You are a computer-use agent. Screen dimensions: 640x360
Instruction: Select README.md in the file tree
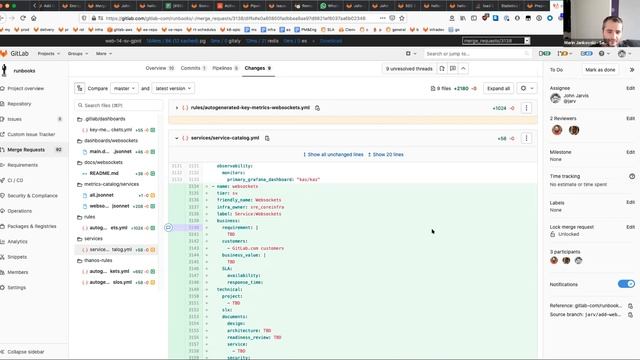104,173
